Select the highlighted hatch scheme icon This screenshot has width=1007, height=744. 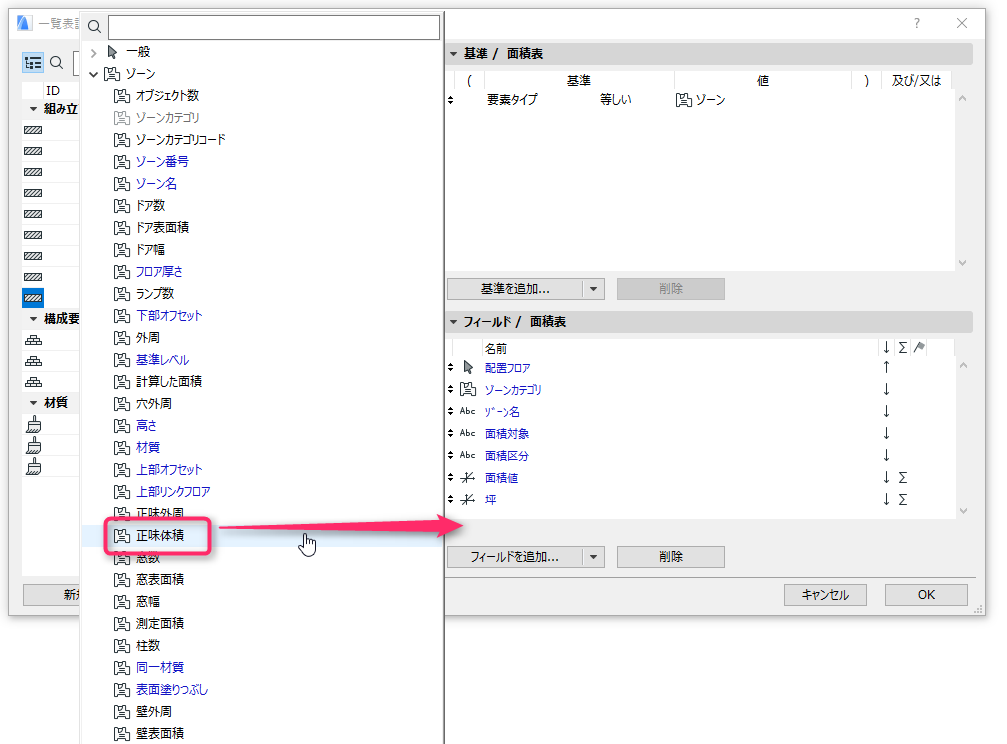(33, 298)
